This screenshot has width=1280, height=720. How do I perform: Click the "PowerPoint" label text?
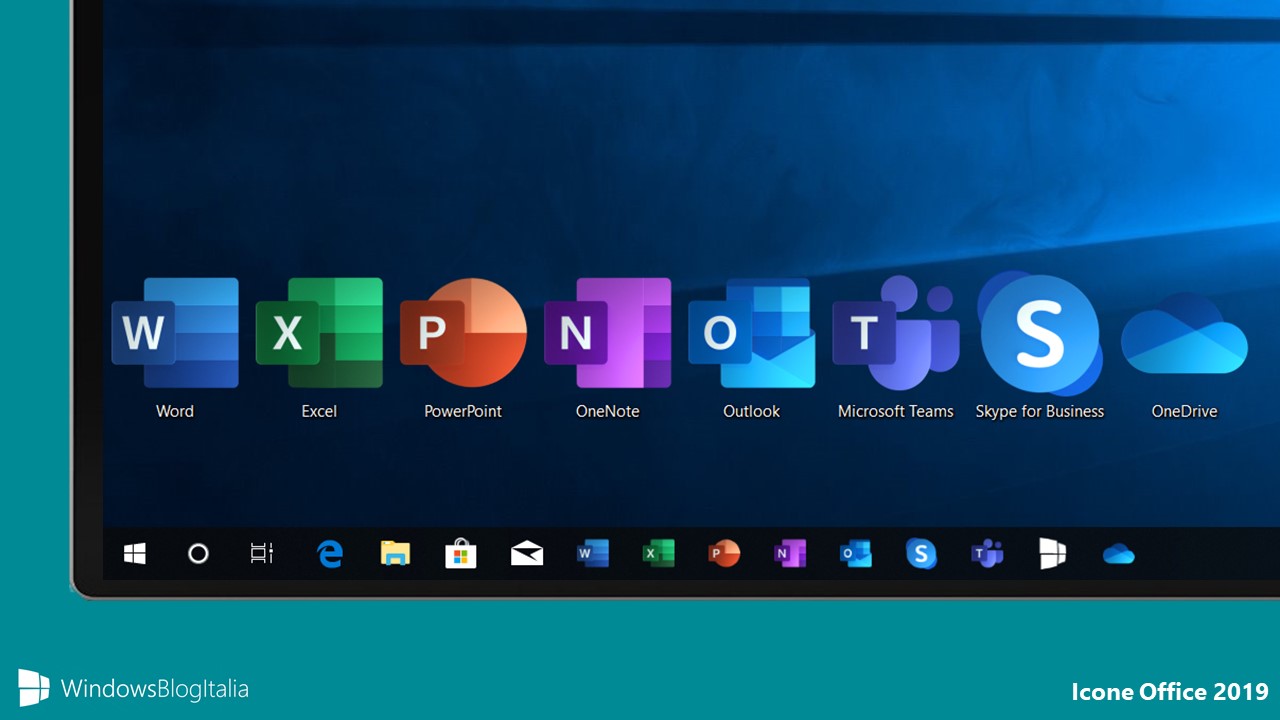[x=463, y=411]
